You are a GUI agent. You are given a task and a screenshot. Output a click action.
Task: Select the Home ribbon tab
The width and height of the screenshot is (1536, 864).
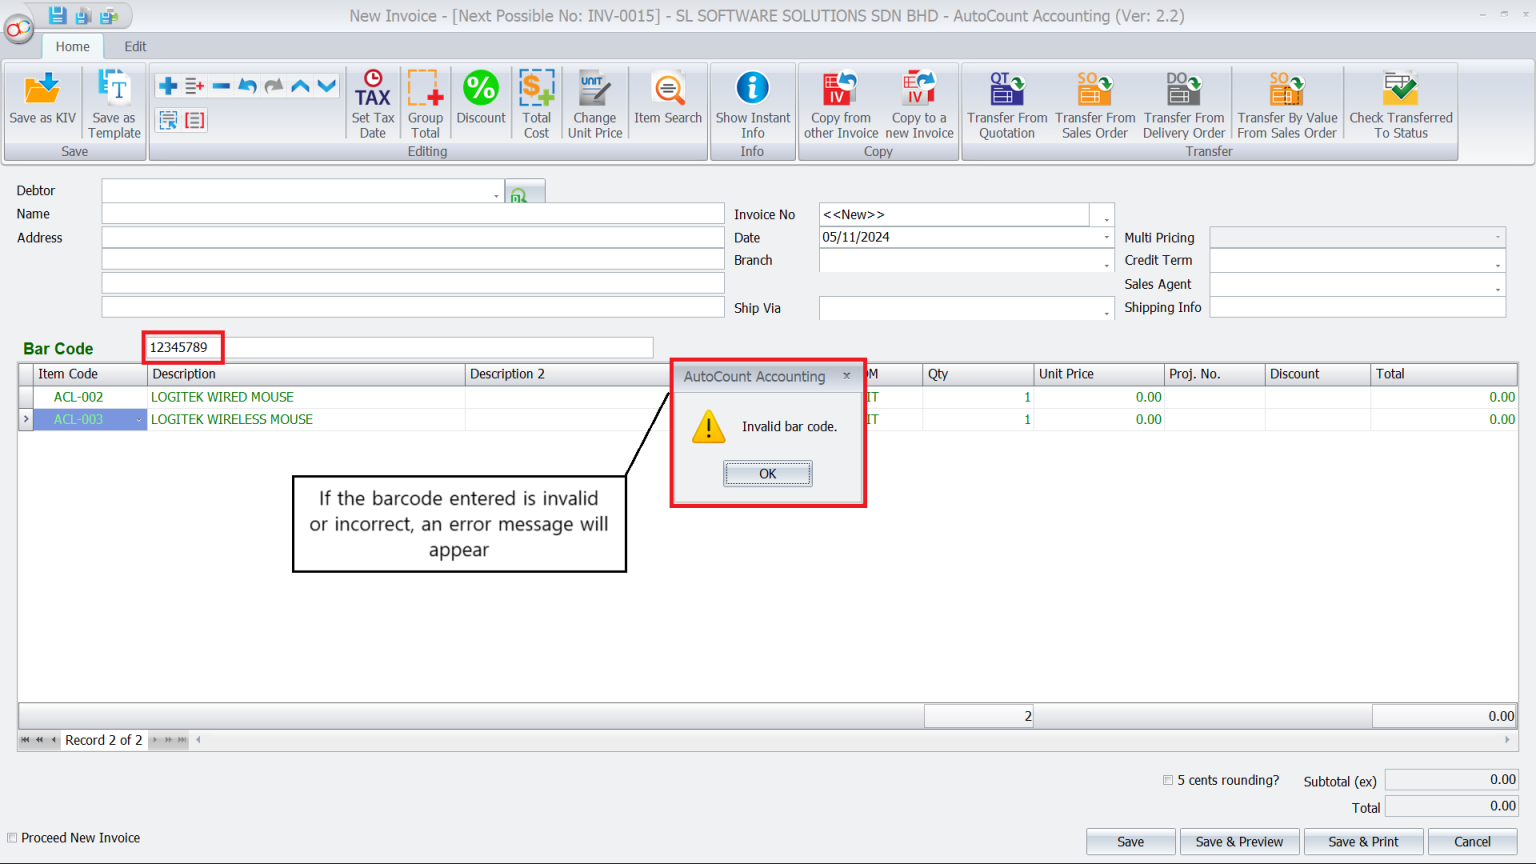point(72,46)
